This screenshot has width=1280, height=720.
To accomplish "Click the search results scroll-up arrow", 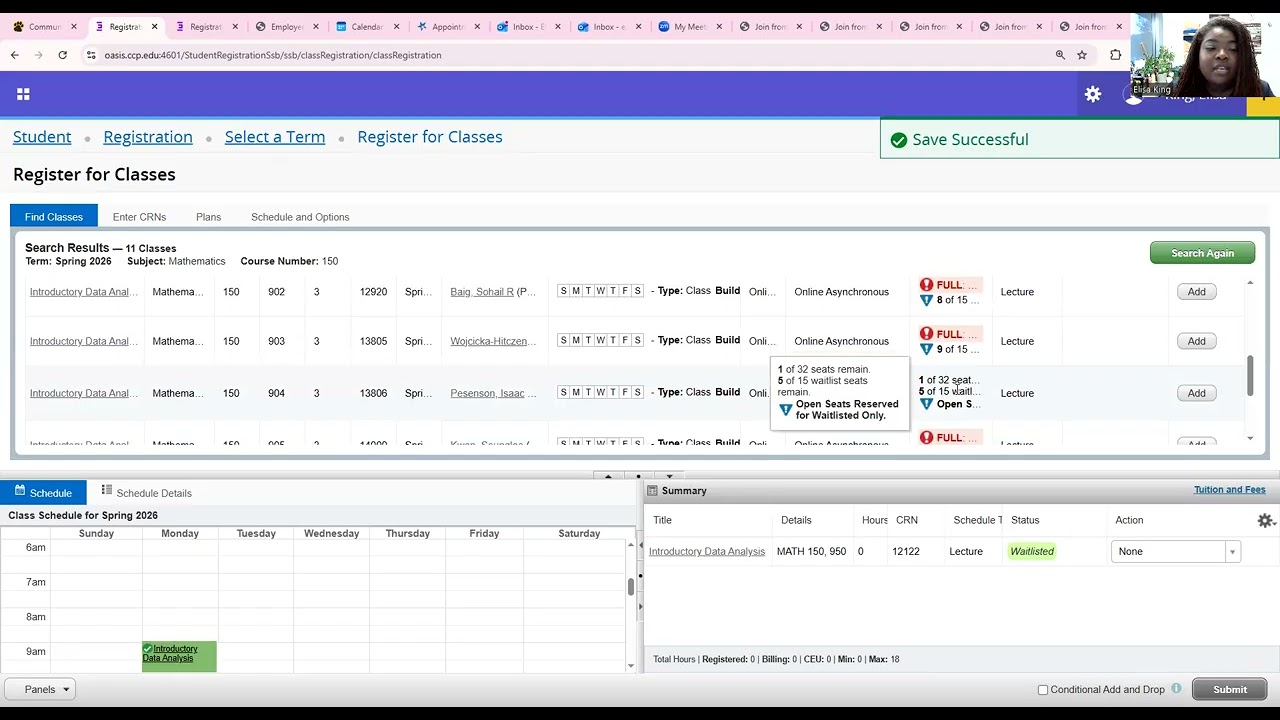I will pyautogui.click(x=1250, y=284).
